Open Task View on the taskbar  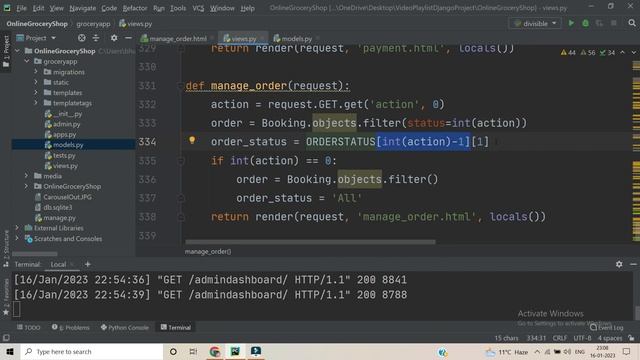(193, 351)
